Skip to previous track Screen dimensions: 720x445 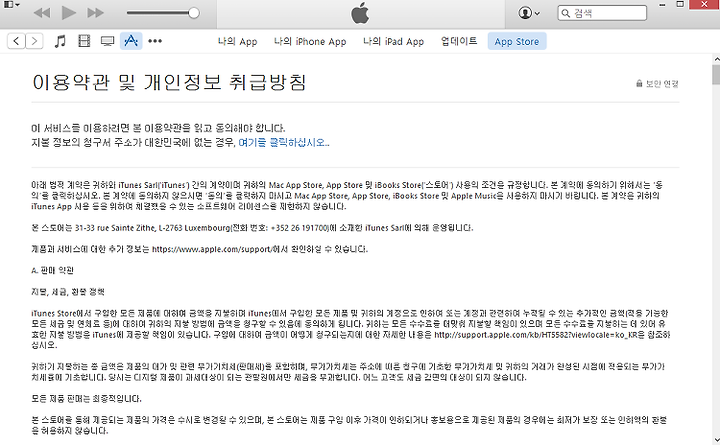pyautogui.click(x=42, y=13)
